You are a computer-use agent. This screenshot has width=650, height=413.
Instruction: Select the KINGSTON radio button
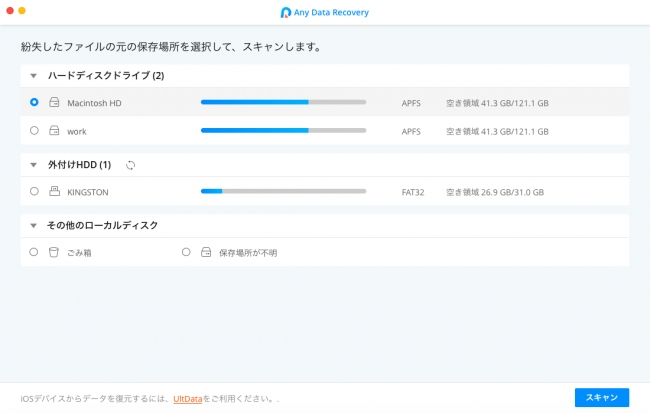tap(34, 191)
